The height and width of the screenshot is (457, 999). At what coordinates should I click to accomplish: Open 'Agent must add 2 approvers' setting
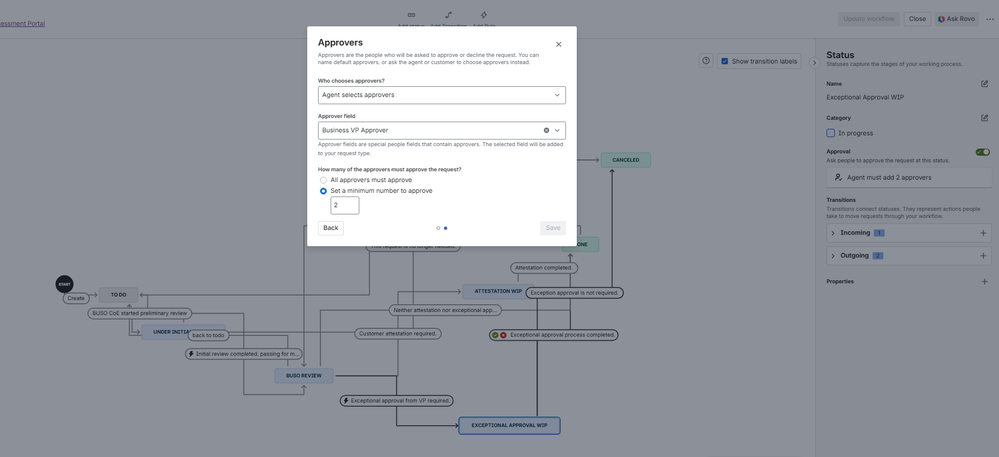pos(909,178)
